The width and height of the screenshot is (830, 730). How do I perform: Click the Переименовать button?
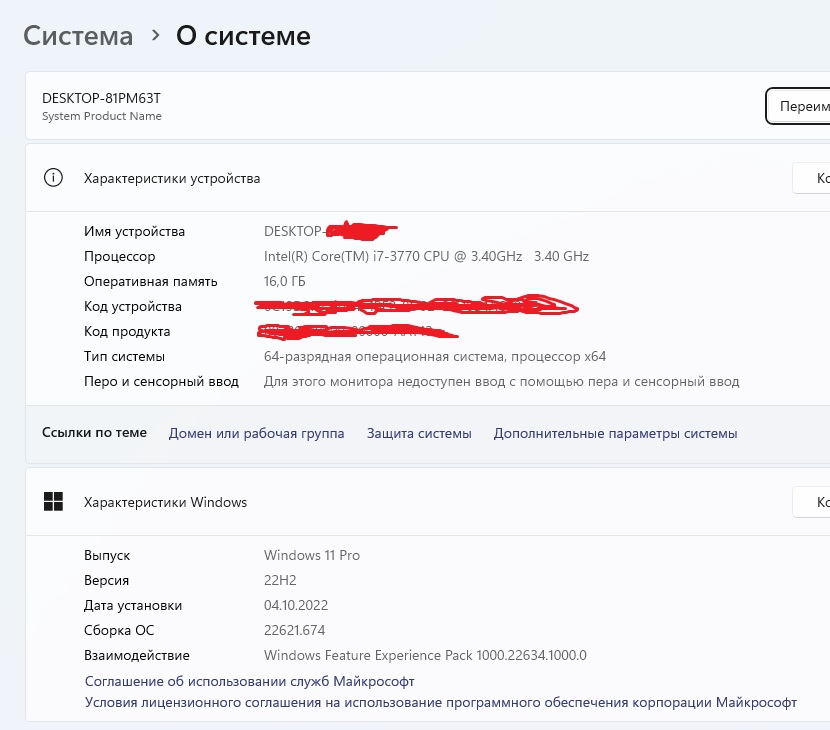coord(798,106)
